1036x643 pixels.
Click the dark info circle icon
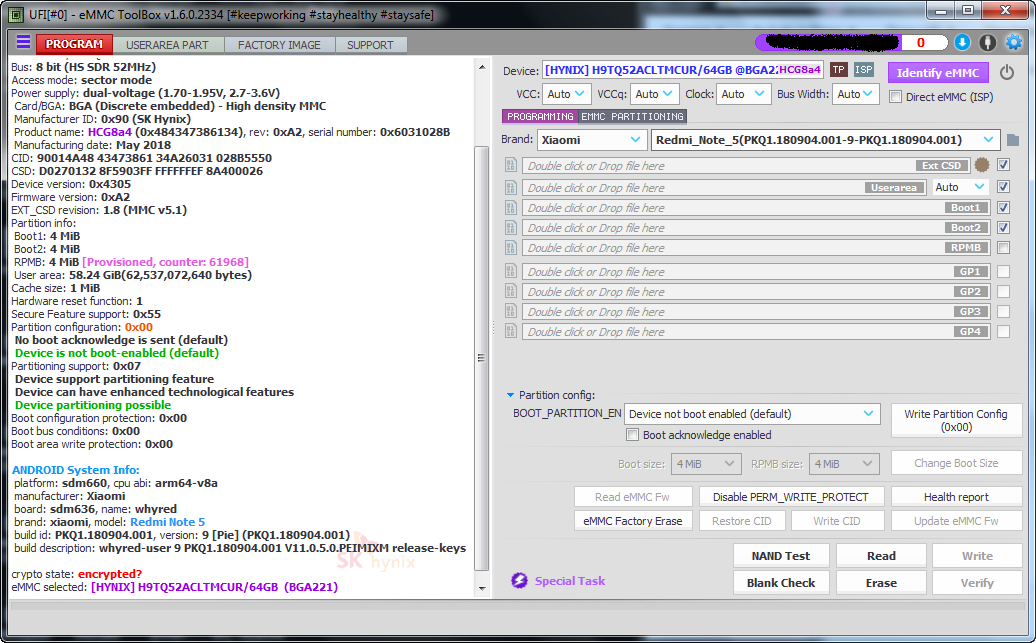point(987,42)
